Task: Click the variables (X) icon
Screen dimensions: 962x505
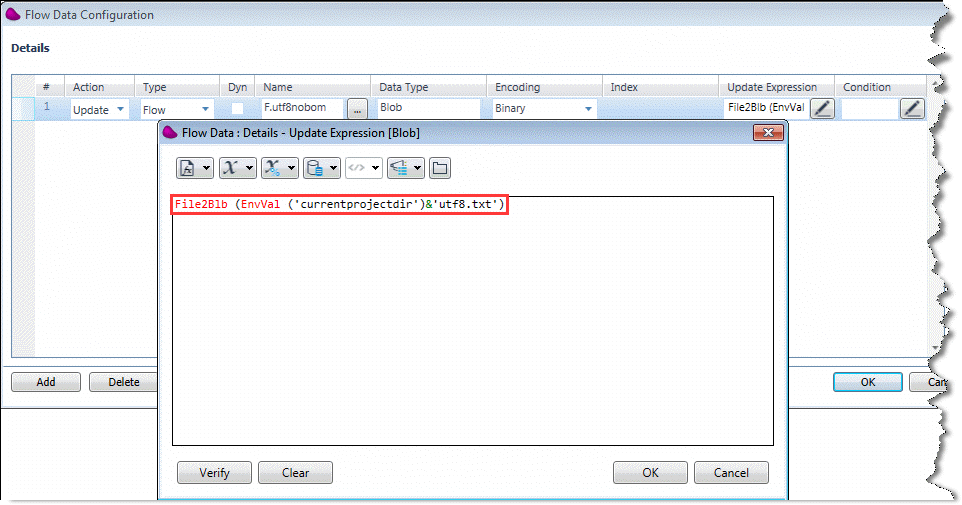Action: [x=231, y=168]
